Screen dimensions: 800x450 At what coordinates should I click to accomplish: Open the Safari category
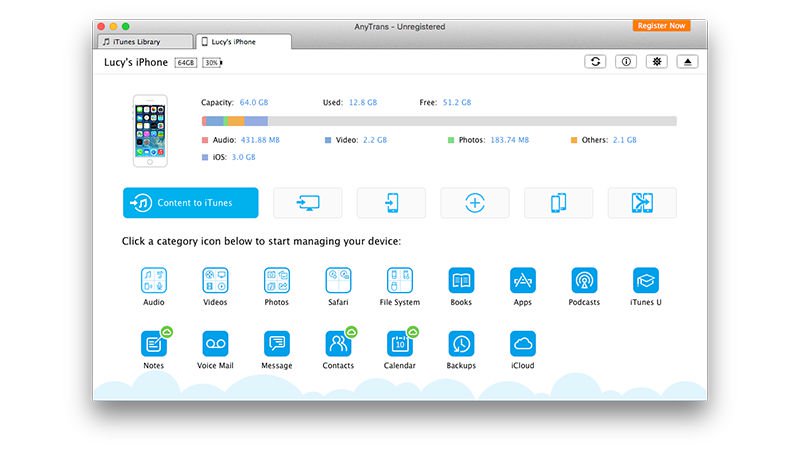(338, 281)
